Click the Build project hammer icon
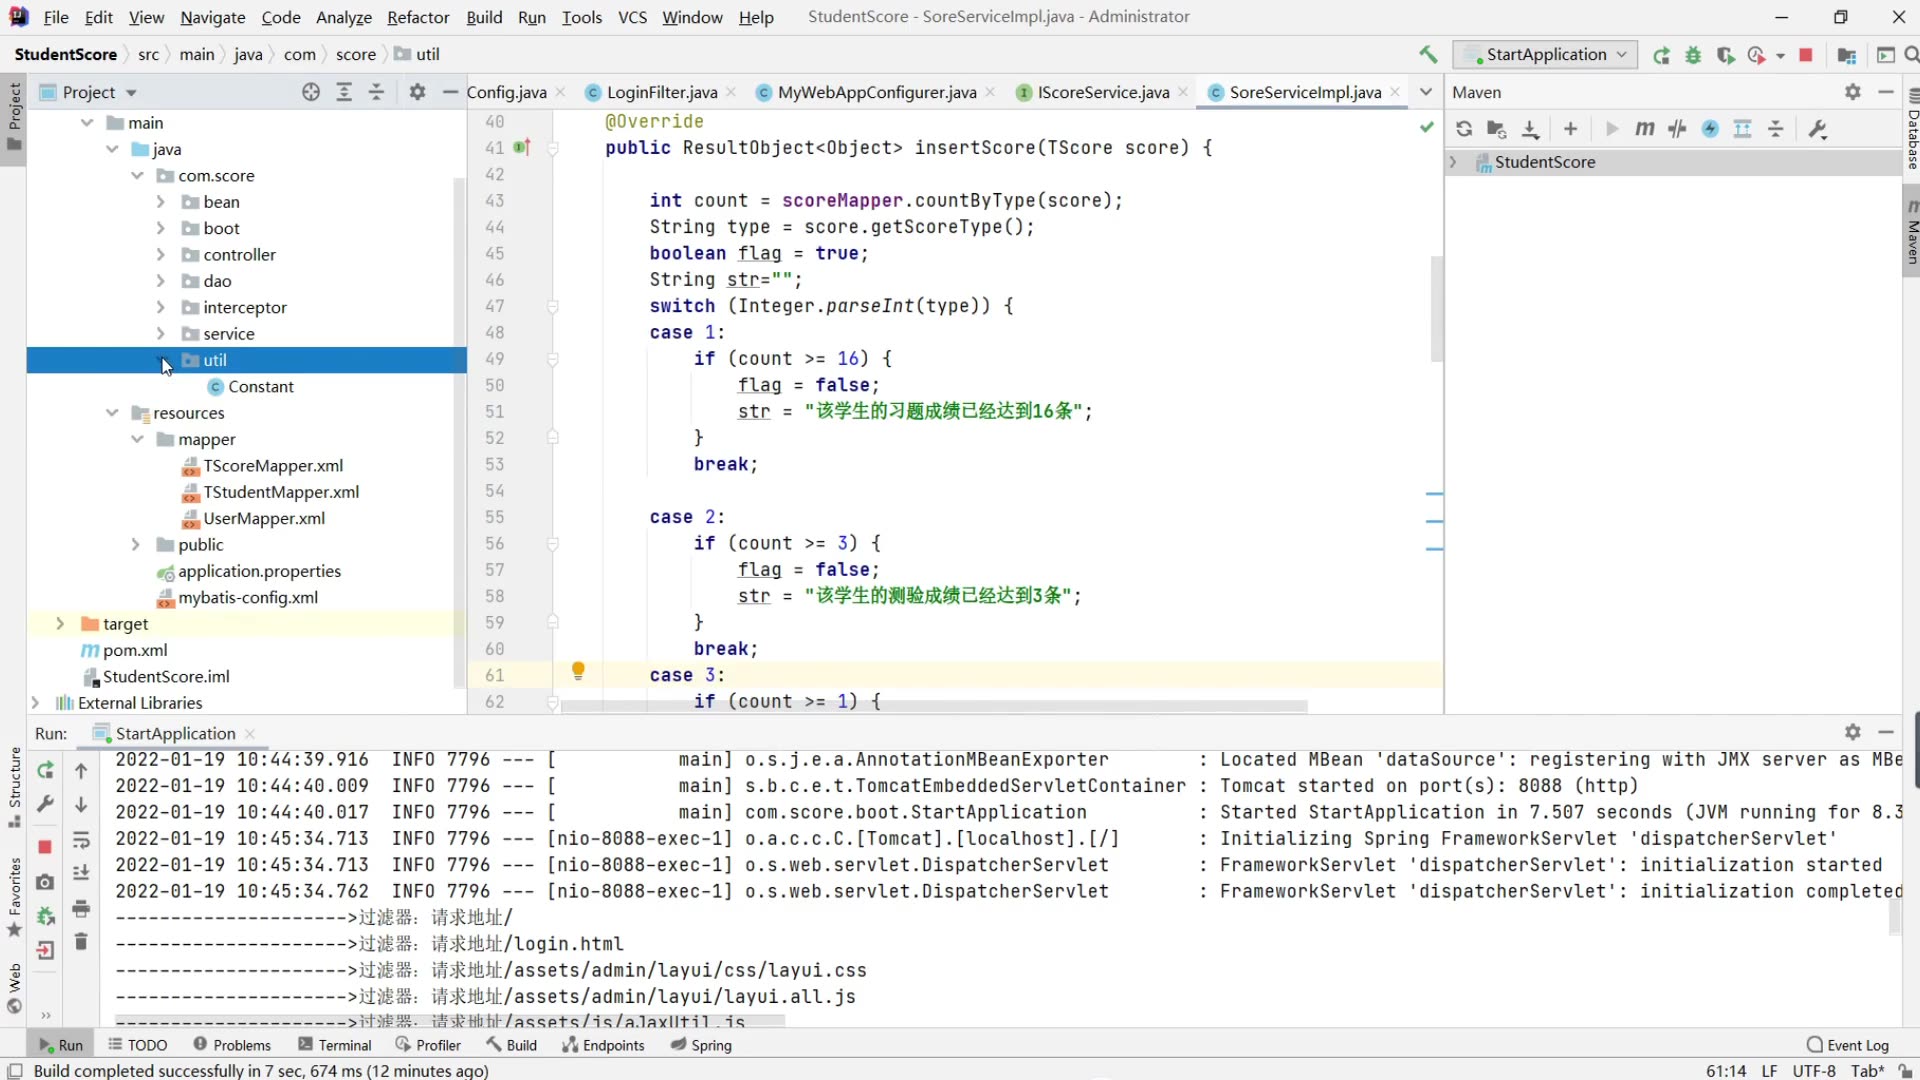This screenshot has width=1920, height=1080. pyautogui.click(x=1428, y=55)
